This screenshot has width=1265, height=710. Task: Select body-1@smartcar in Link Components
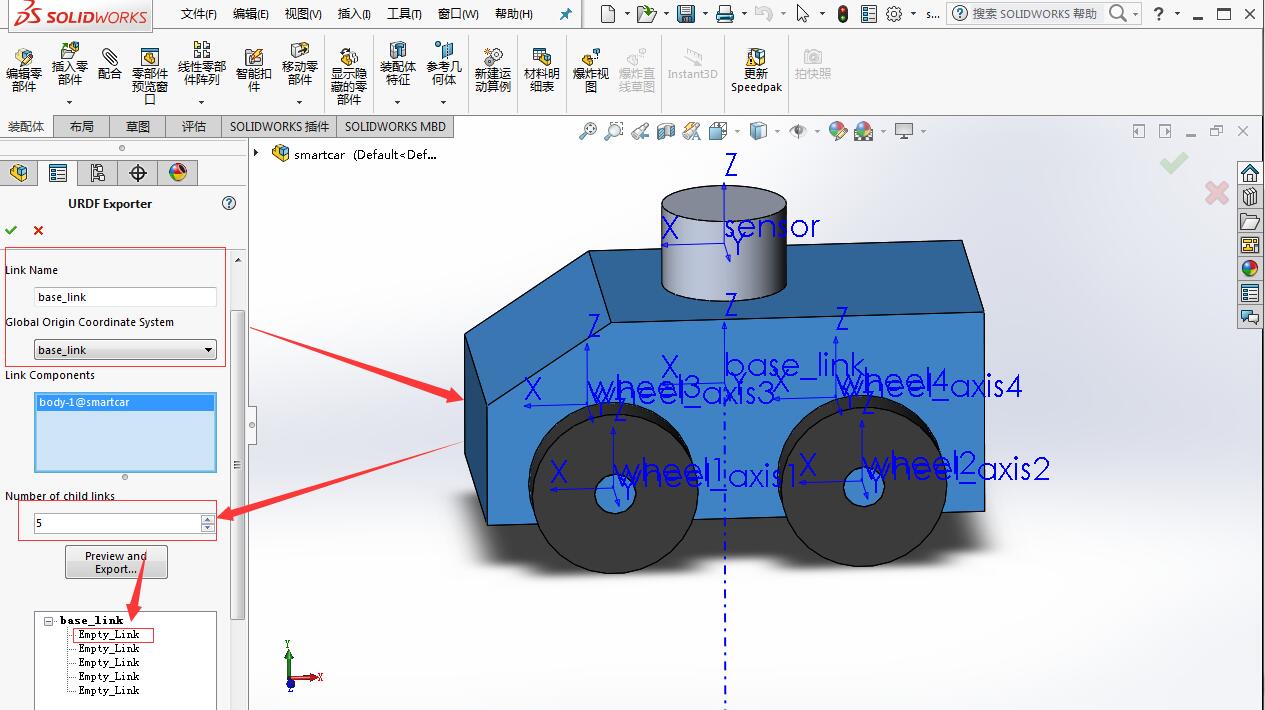tap(125, 402)
